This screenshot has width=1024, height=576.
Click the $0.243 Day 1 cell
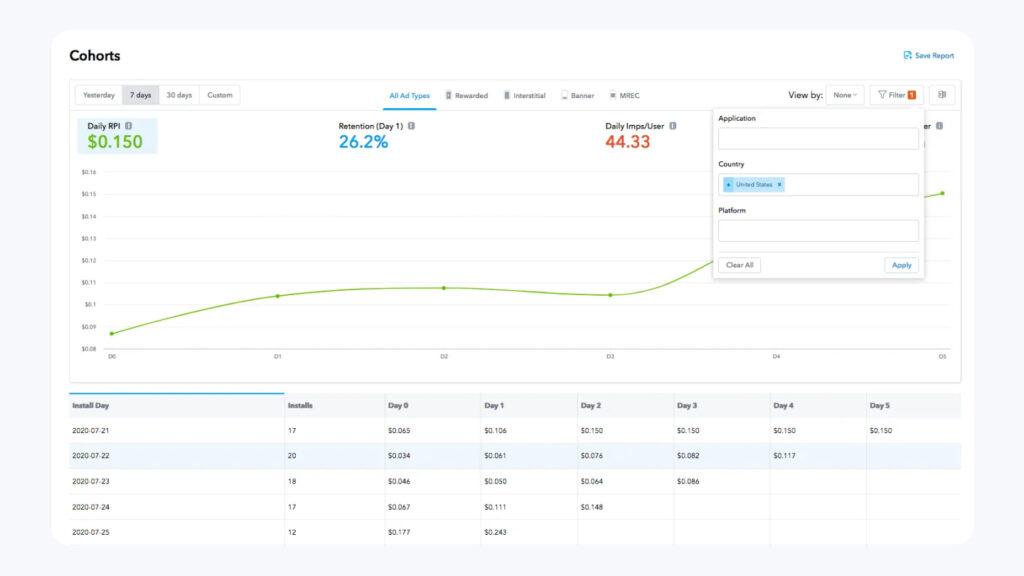click(x=495, y=532)
